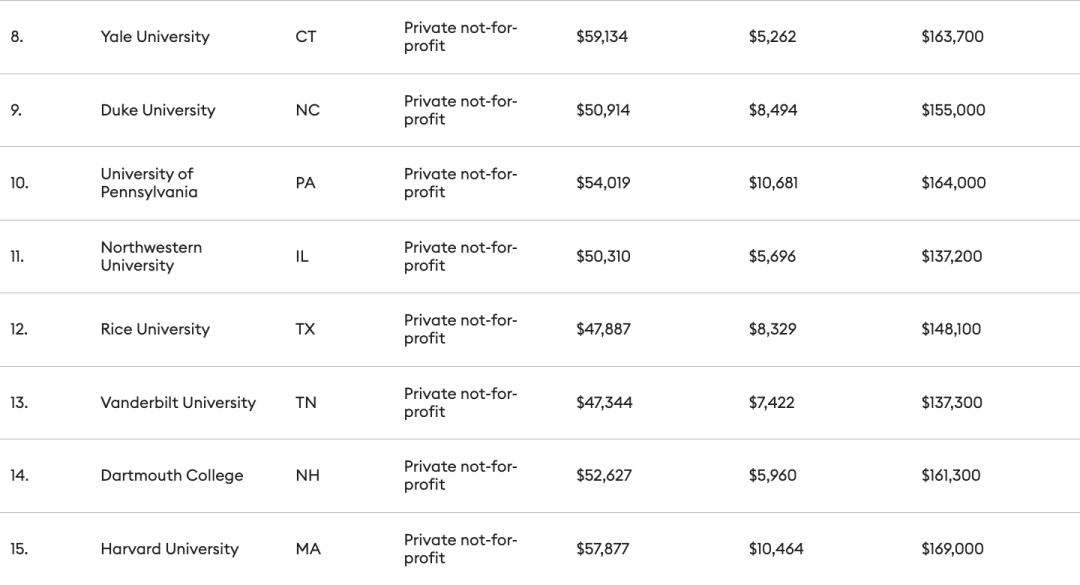Open Vanderbilt University listing
Image resolution: width=1080 pixels, height=585 pixels.
pyautogui.click(x=178, y=402)
